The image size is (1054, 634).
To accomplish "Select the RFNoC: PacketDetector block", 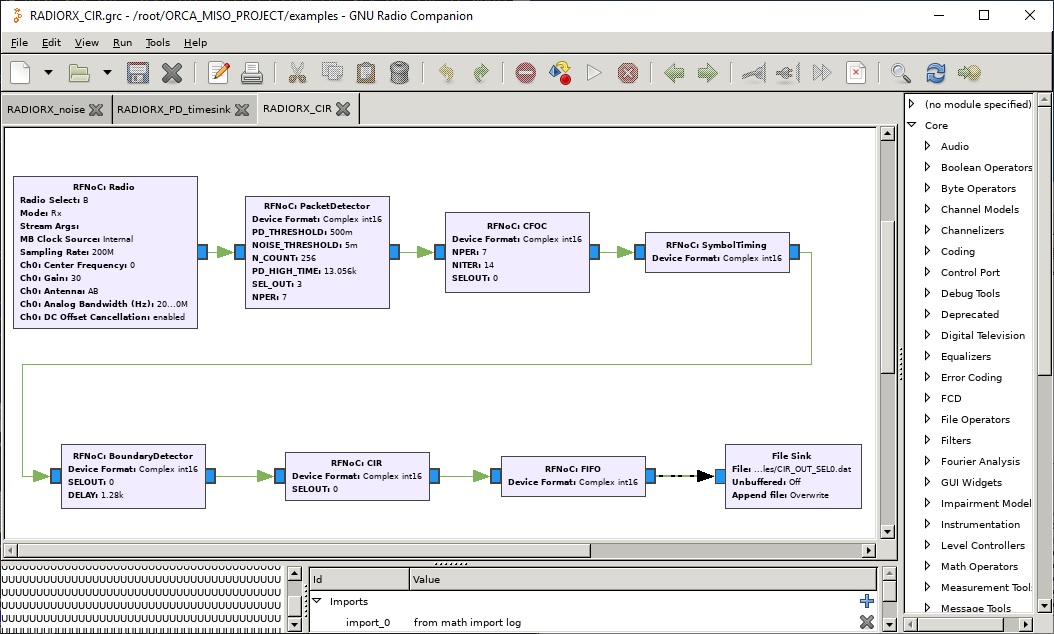I will point(317,251).
